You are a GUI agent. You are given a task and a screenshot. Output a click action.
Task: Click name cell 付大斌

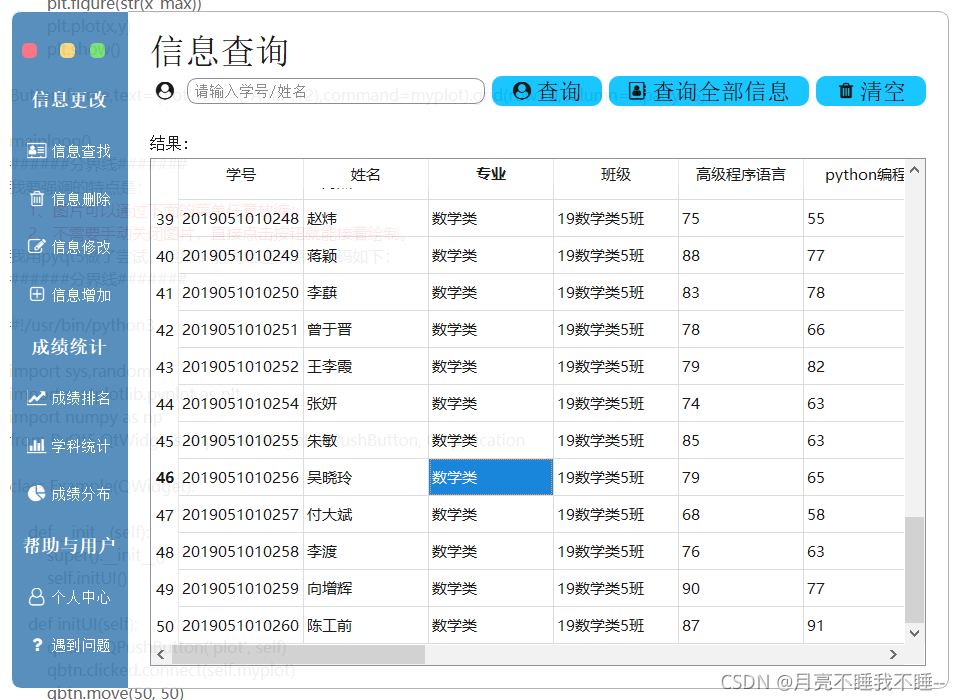point(366,514)
